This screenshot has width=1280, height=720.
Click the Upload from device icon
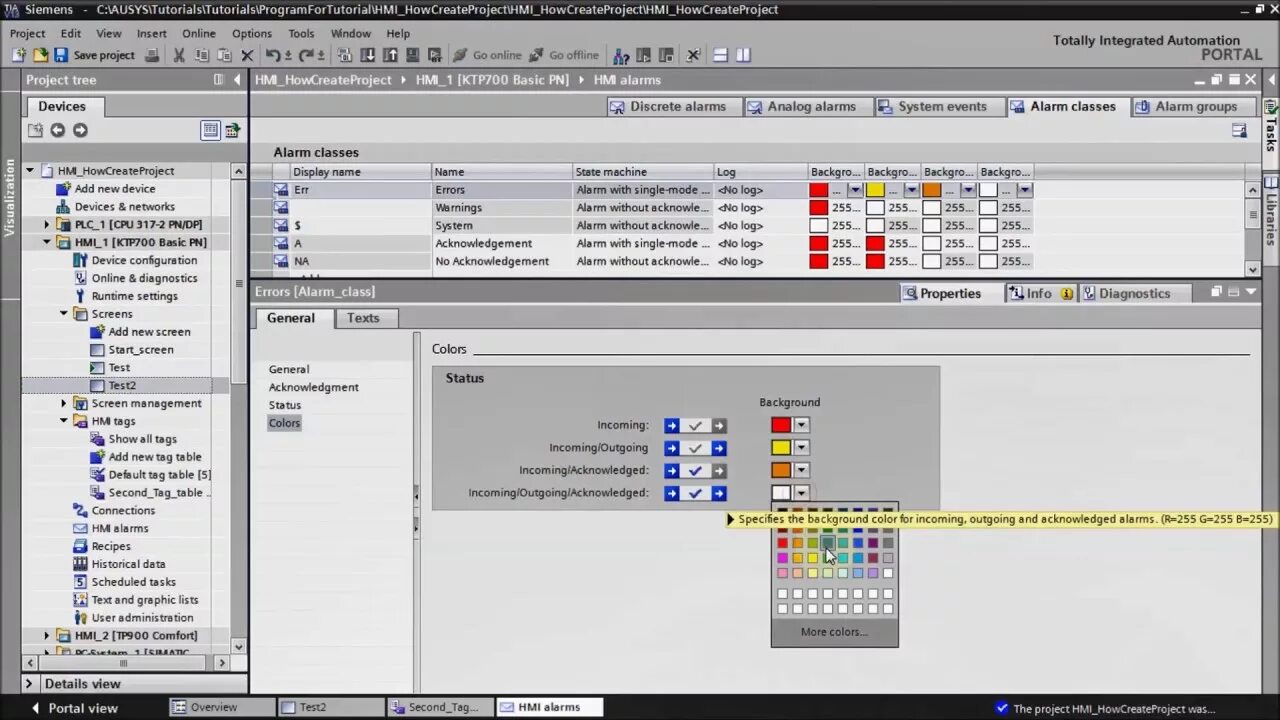390,55
